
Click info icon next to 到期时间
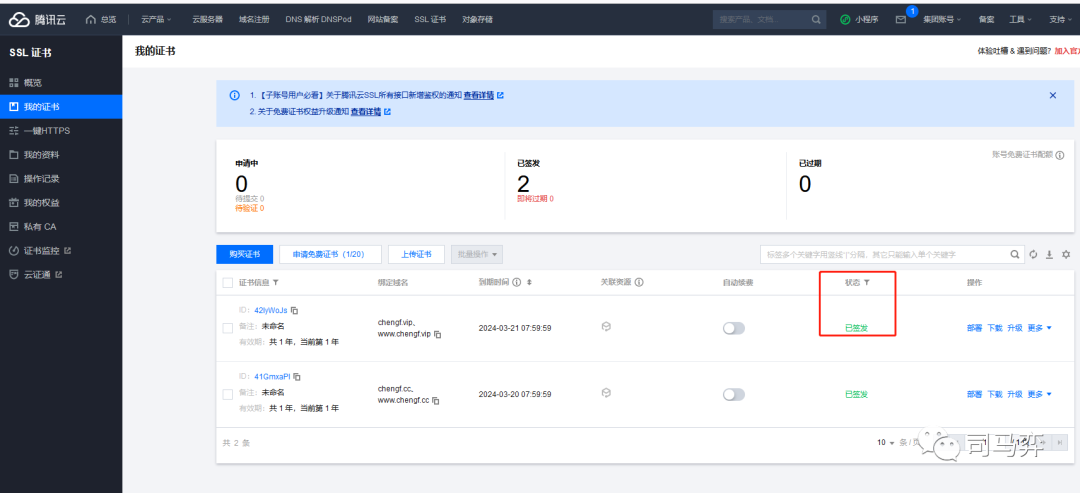coord(517,282)
